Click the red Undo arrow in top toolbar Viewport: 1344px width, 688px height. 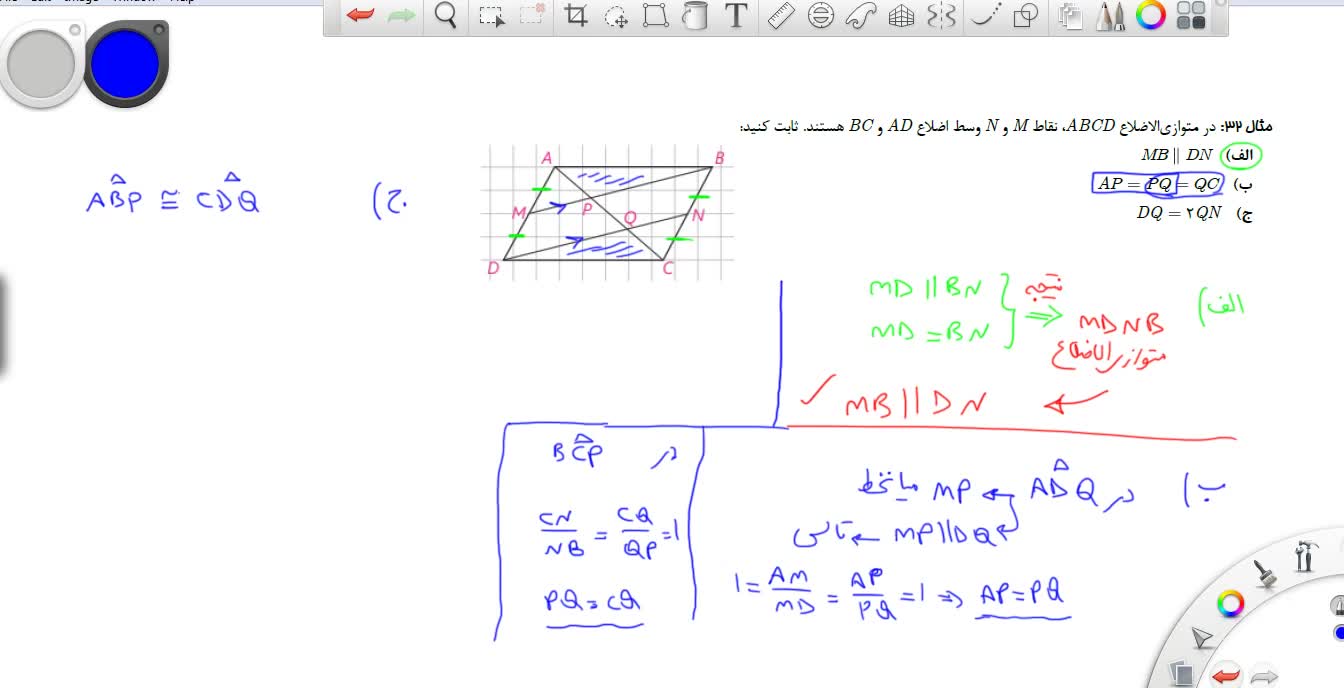[x=360, y=15]
